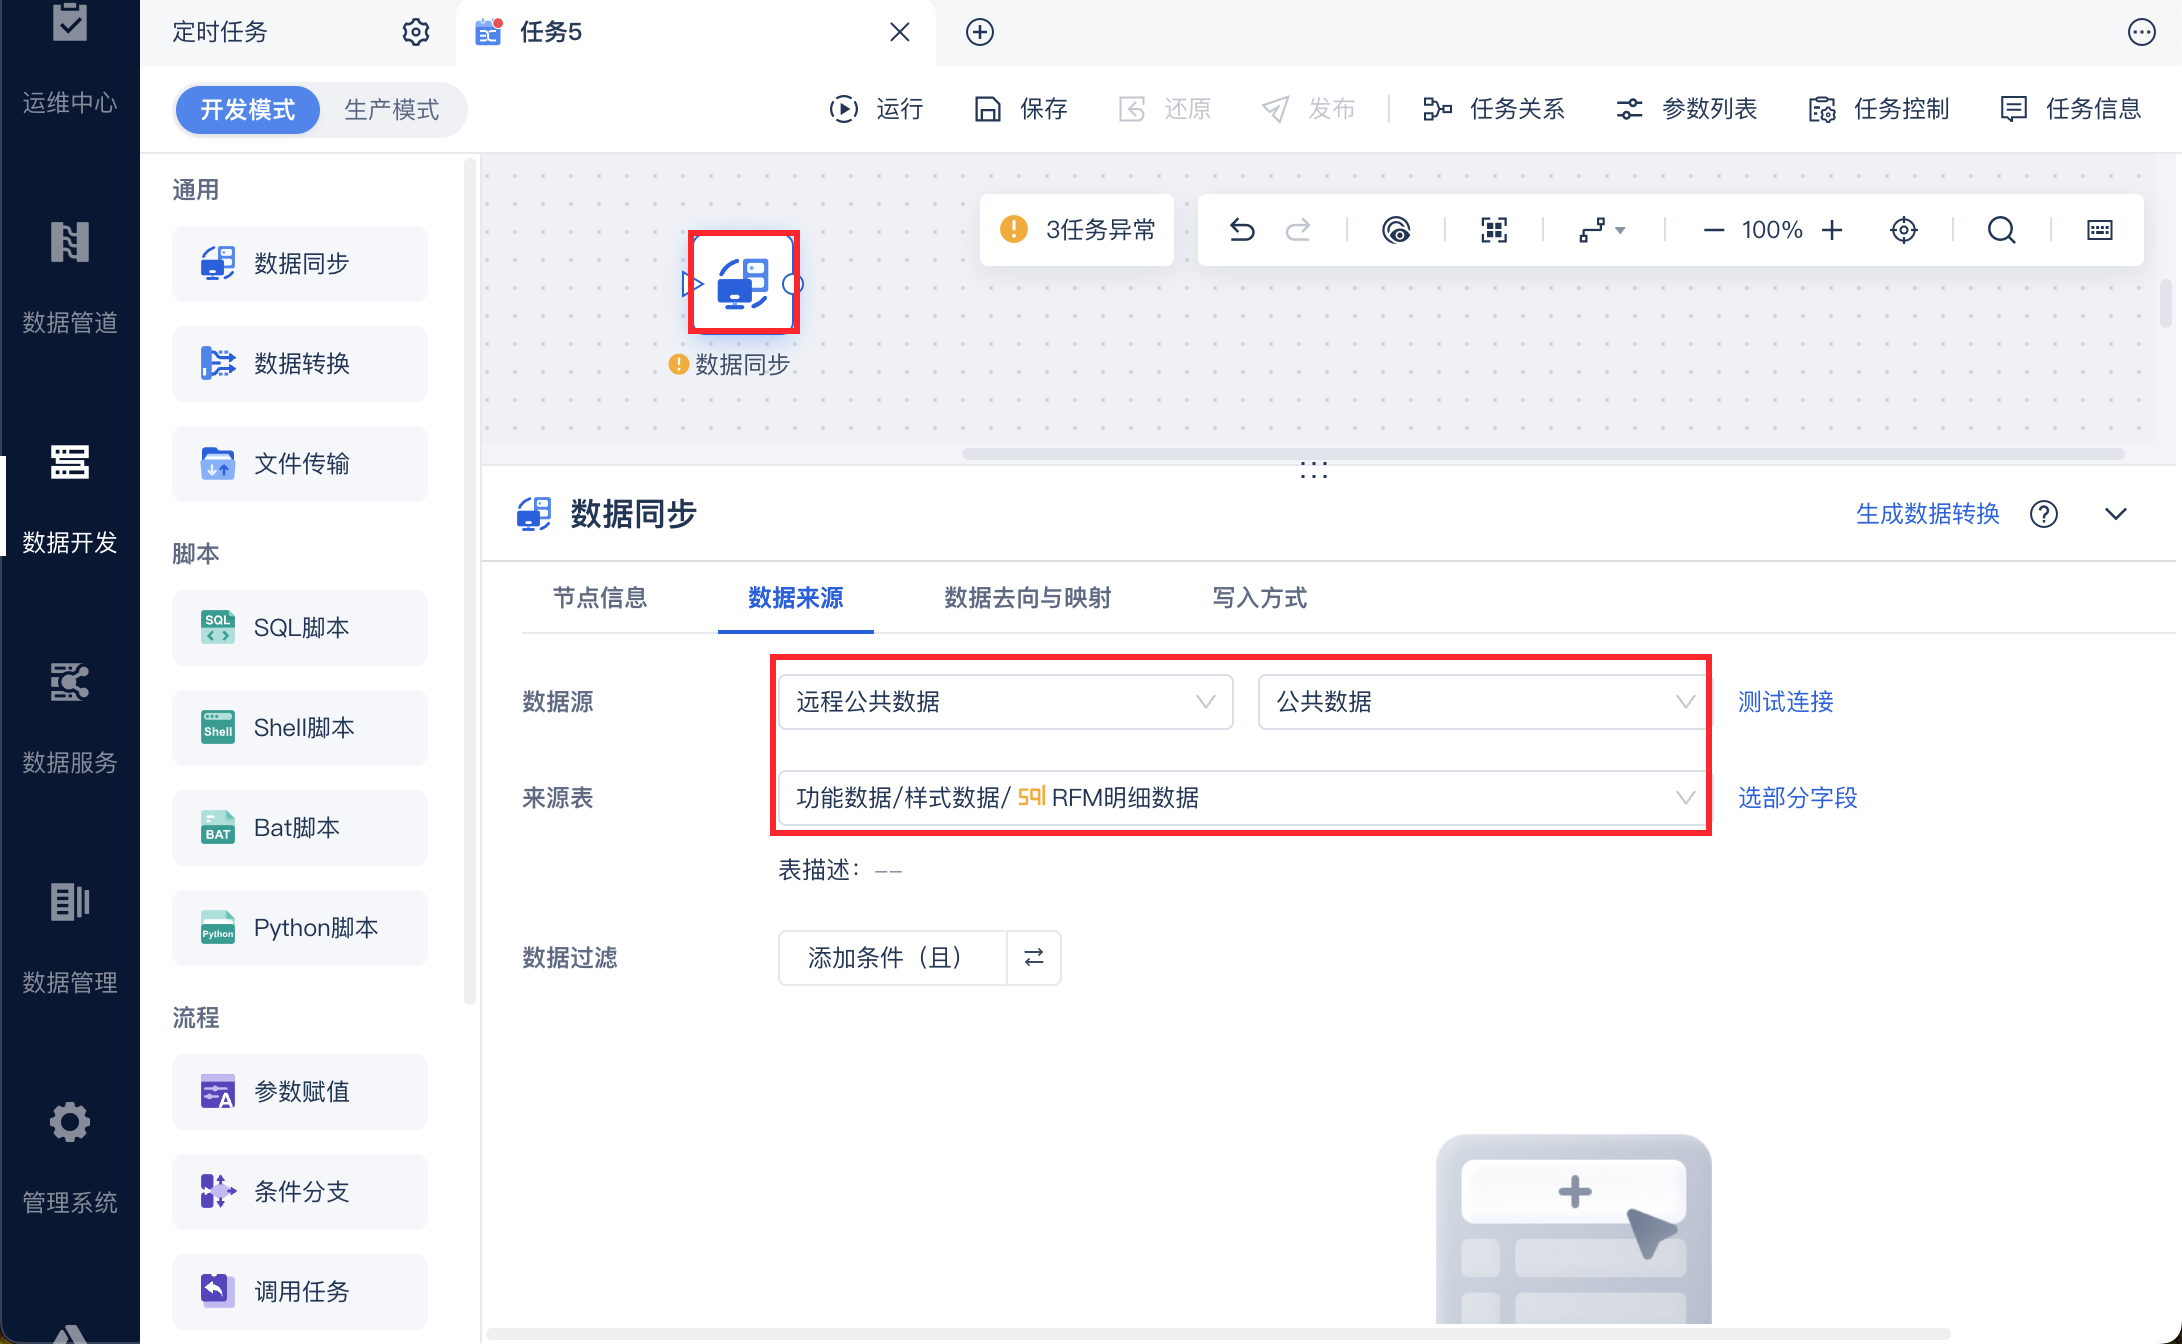Click the 保存 button
This screenshot has width=2182, height=1344.
[x=1021, y=109]
